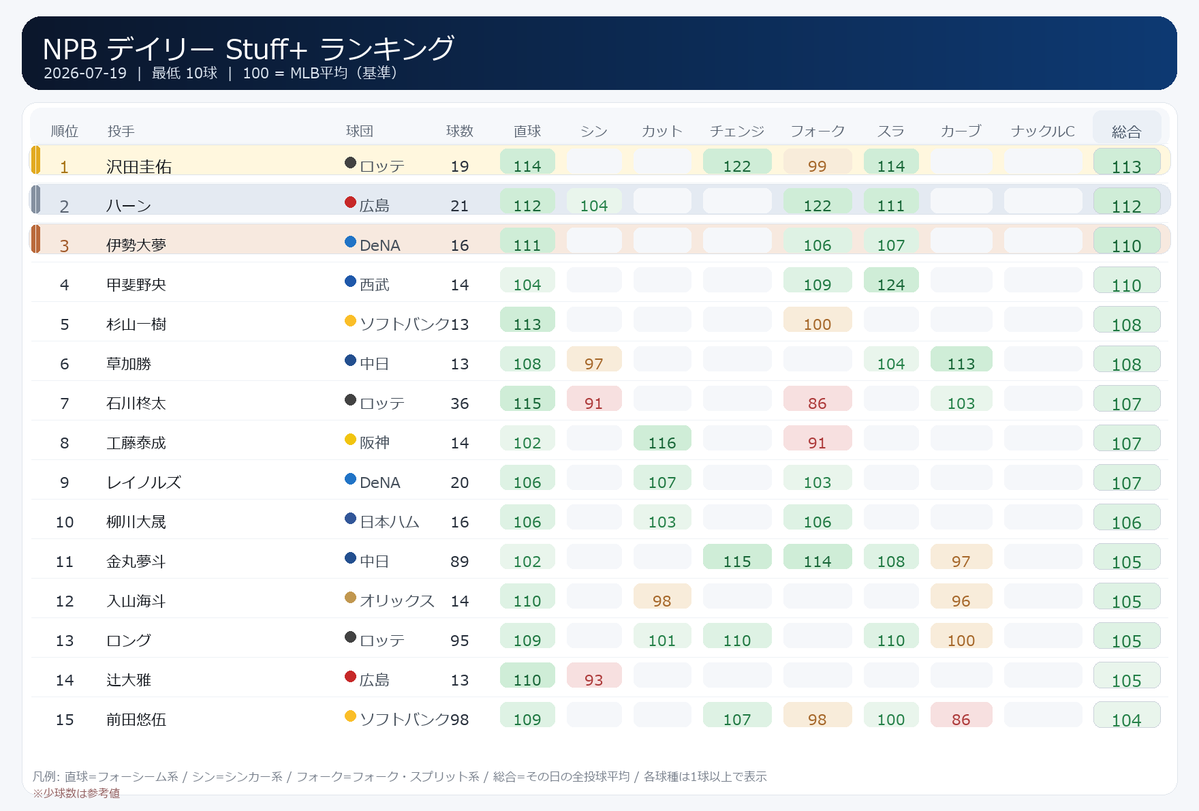Click the ナックルC column header
Viewport: 1199px width, 811px height.
[x=1042, y=131]
